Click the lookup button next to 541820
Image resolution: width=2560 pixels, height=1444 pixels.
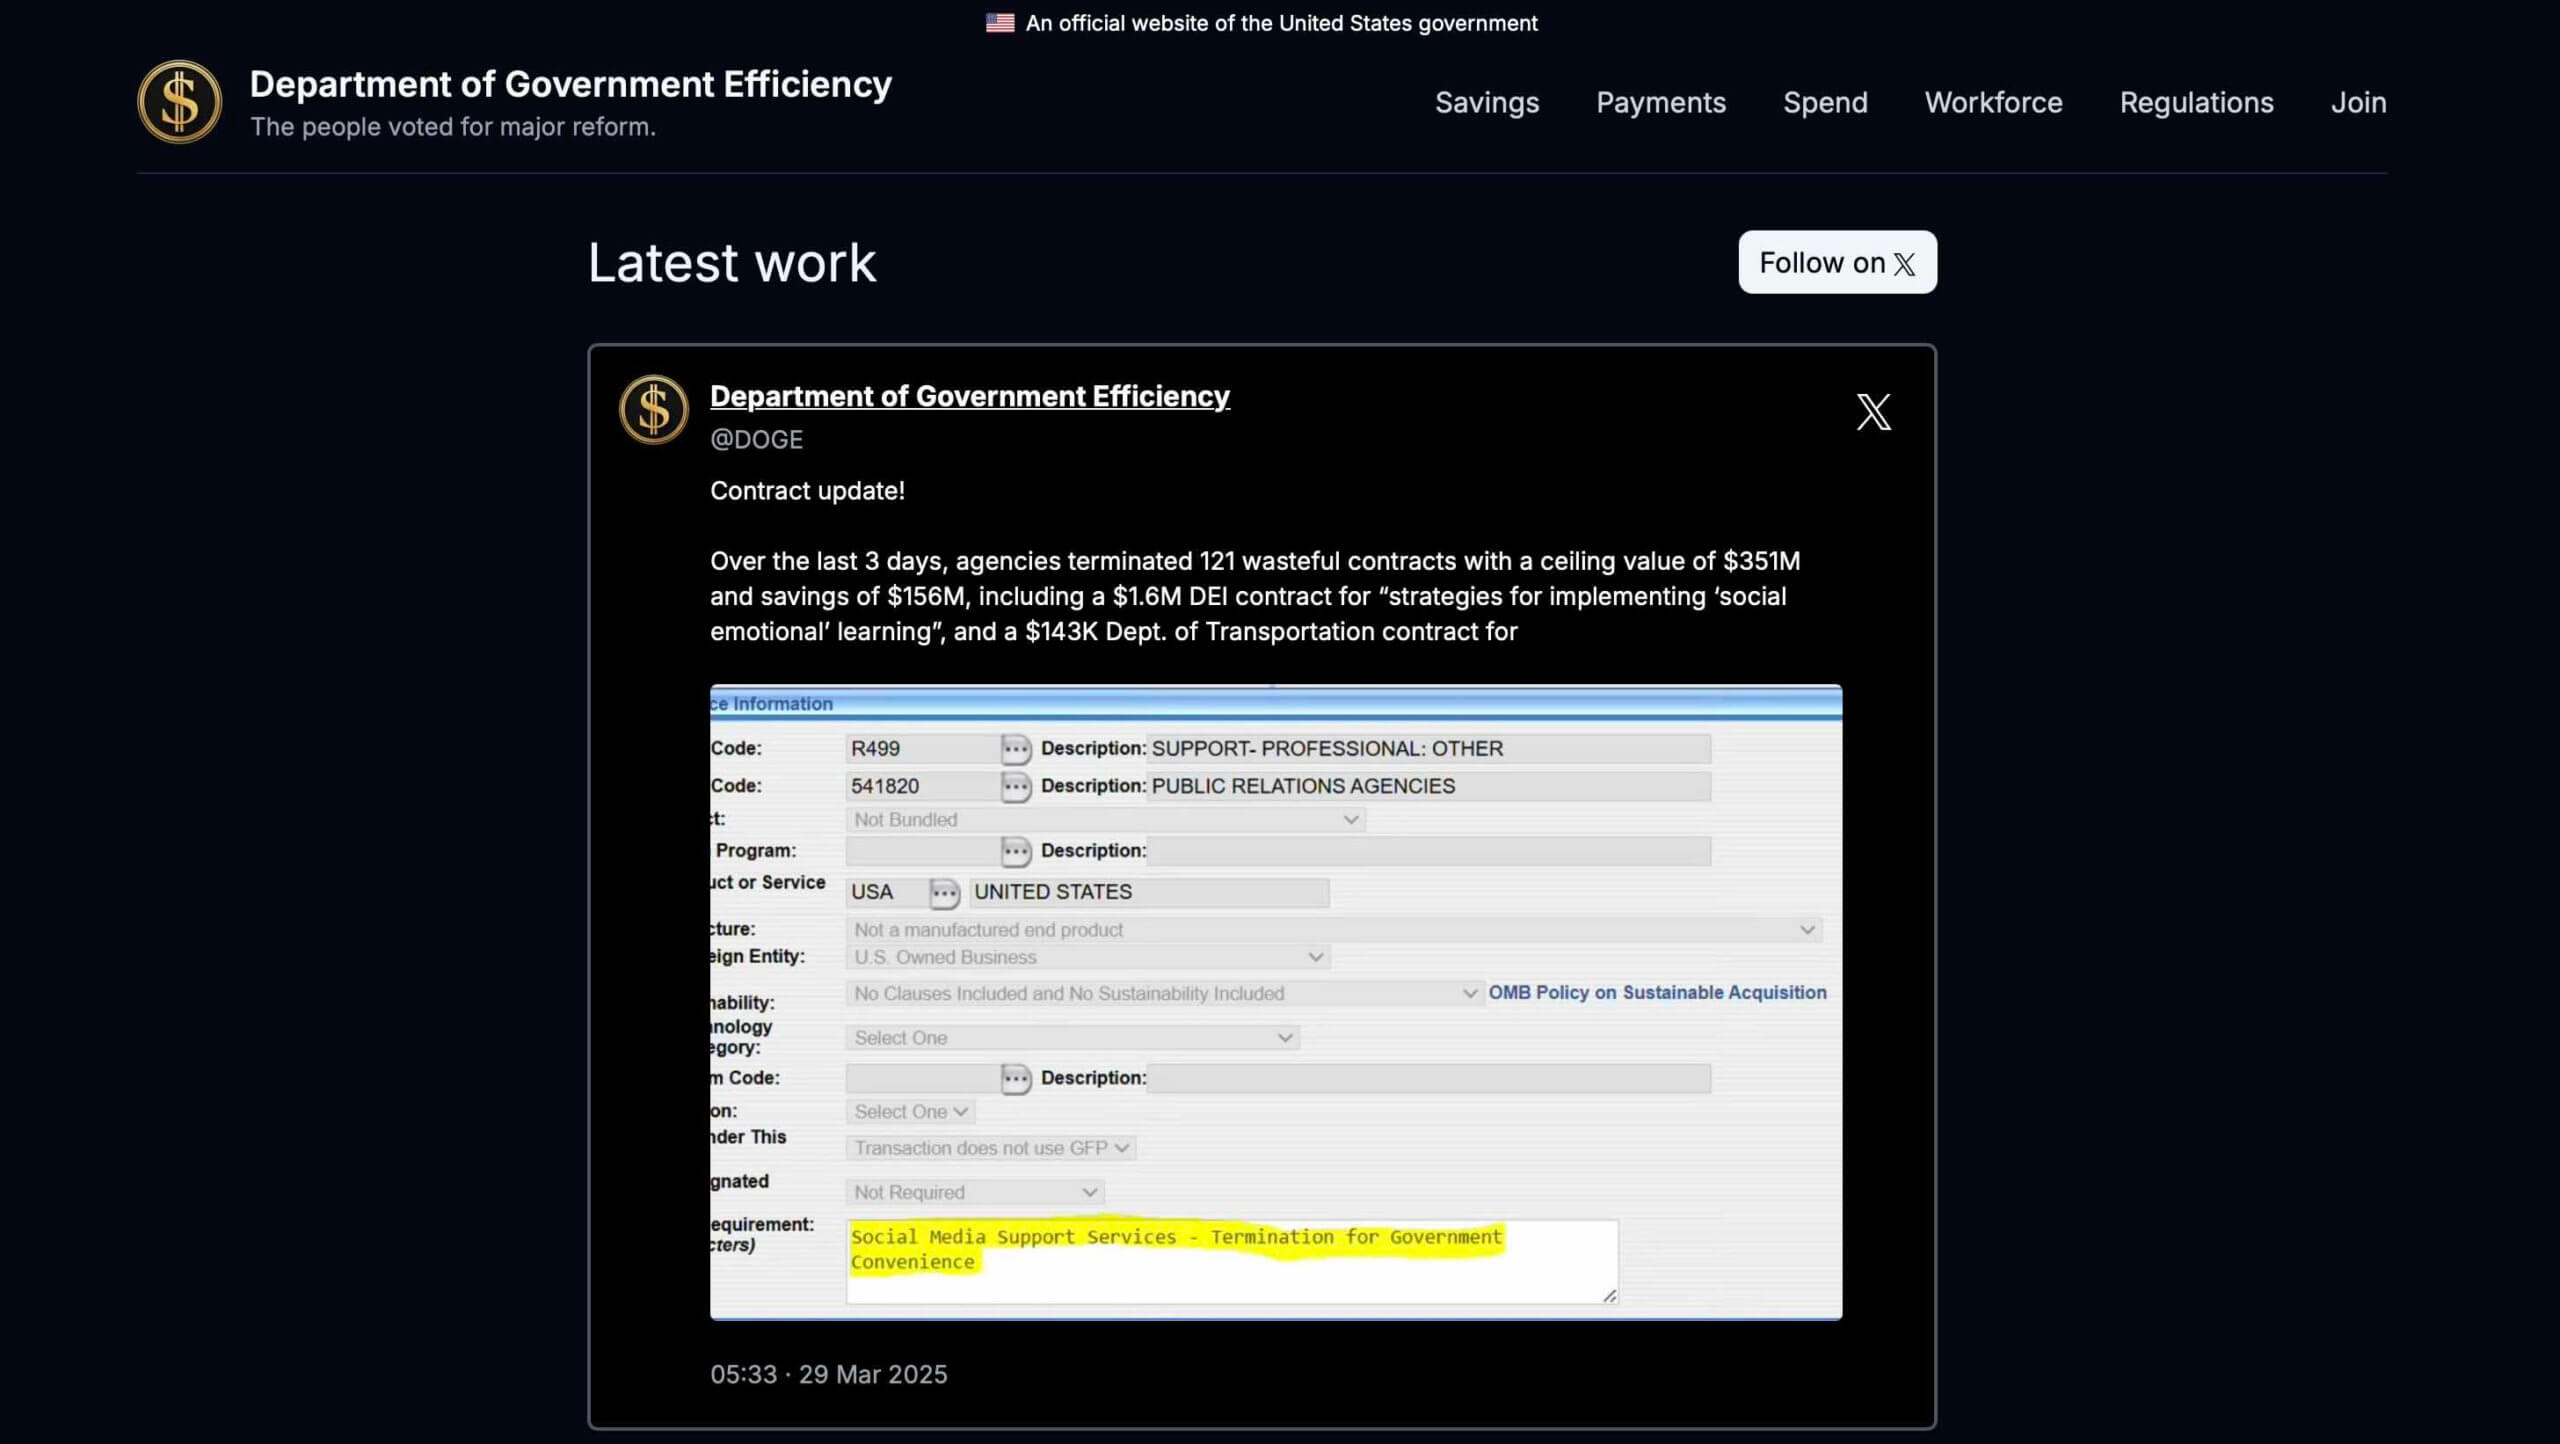point(1015,786)
